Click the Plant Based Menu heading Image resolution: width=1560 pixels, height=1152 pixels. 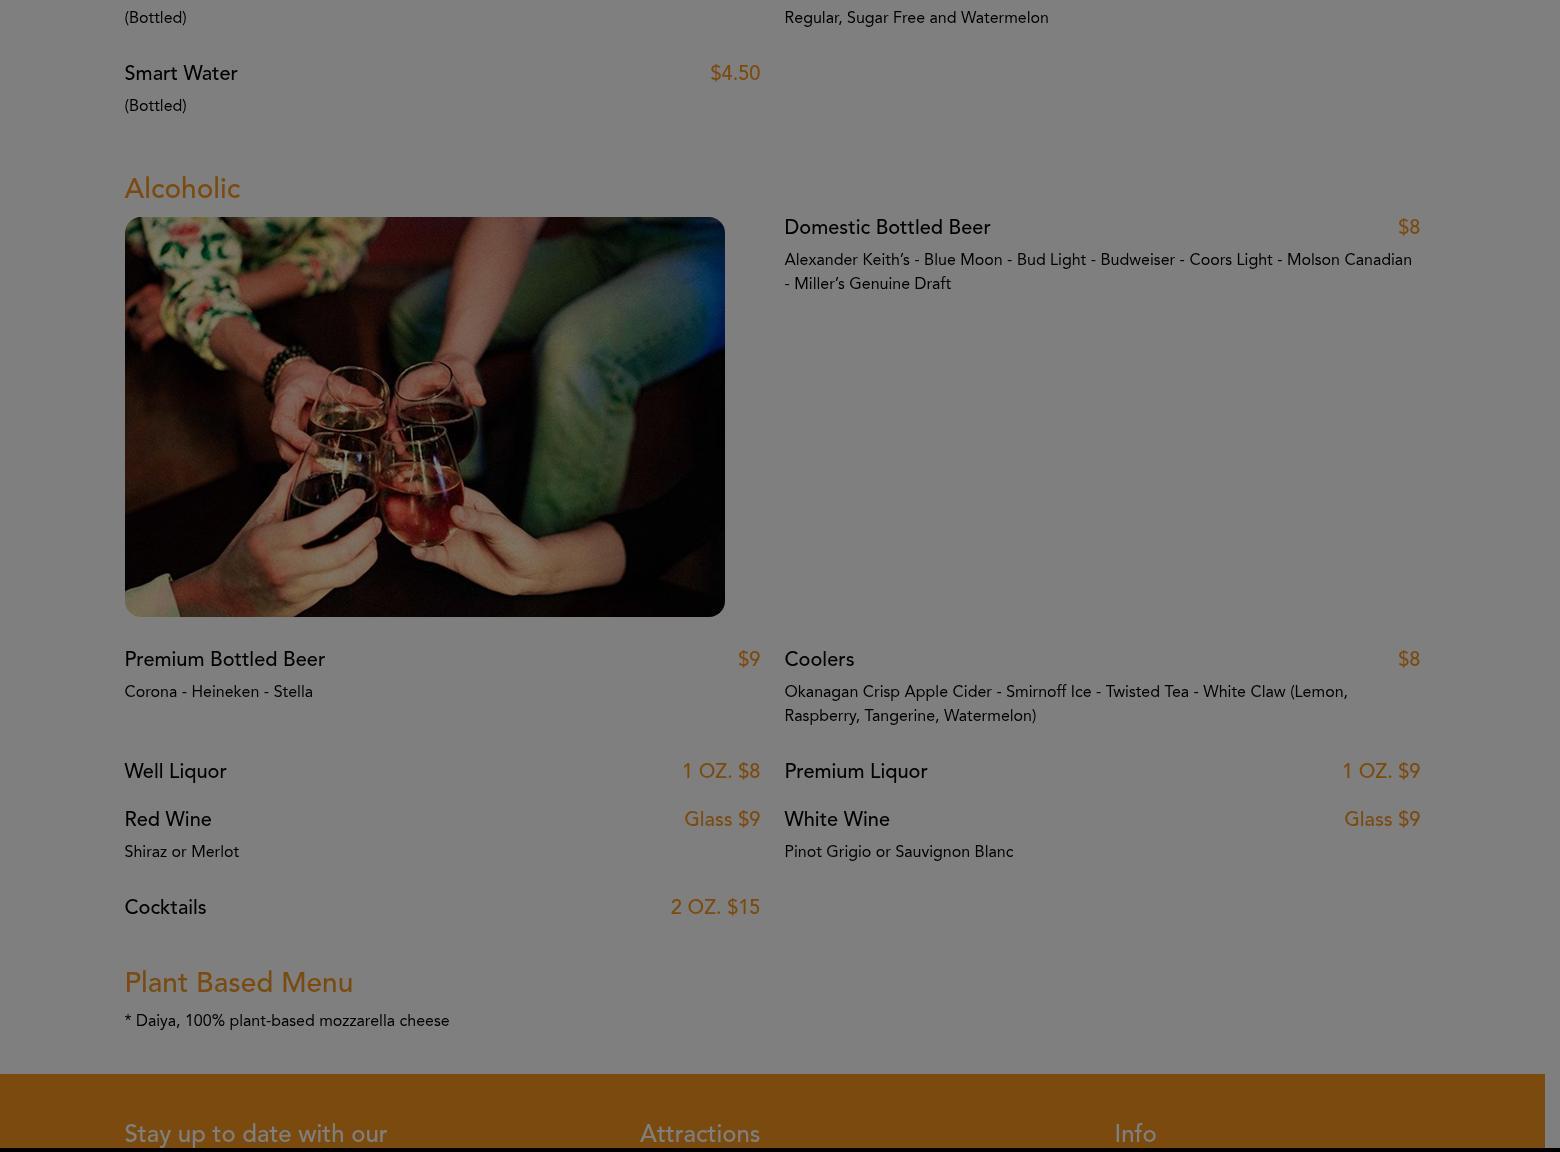[238, 983]
